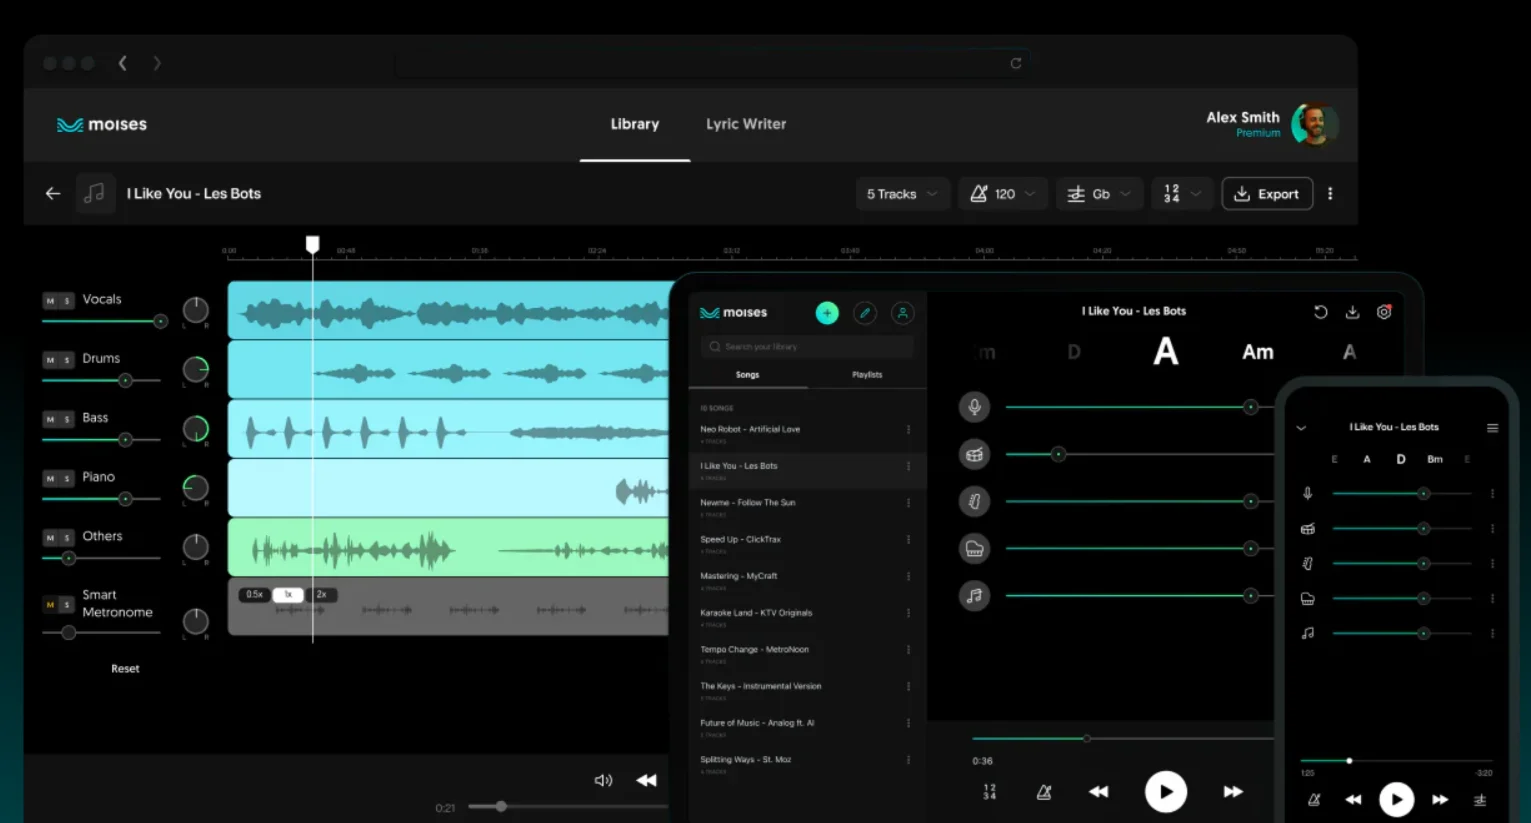Screen dimensions: 1531x823
Task: Click the download icon in tablet player header
Action: click(x=1352, y=312)
